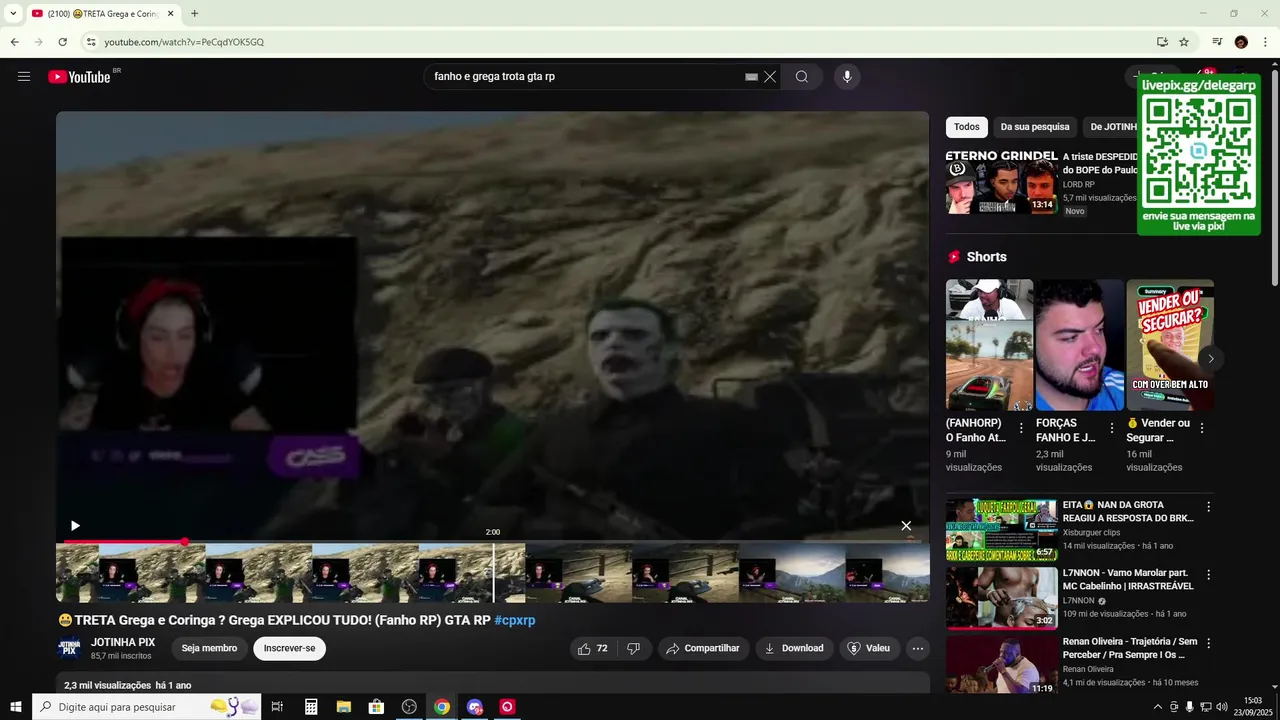Open the NAN DA GROTA video title
1280x720 pixels.
point(1128,512)
